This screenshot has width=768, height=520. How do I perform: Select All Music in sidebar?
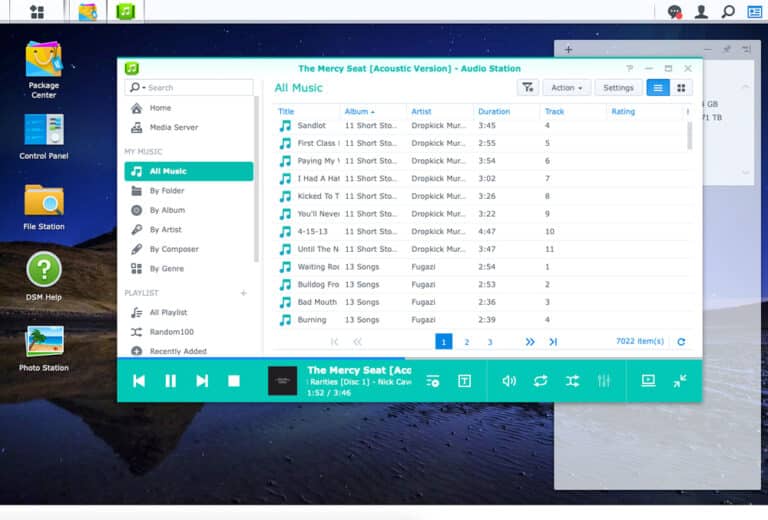[x=189, y=171]
